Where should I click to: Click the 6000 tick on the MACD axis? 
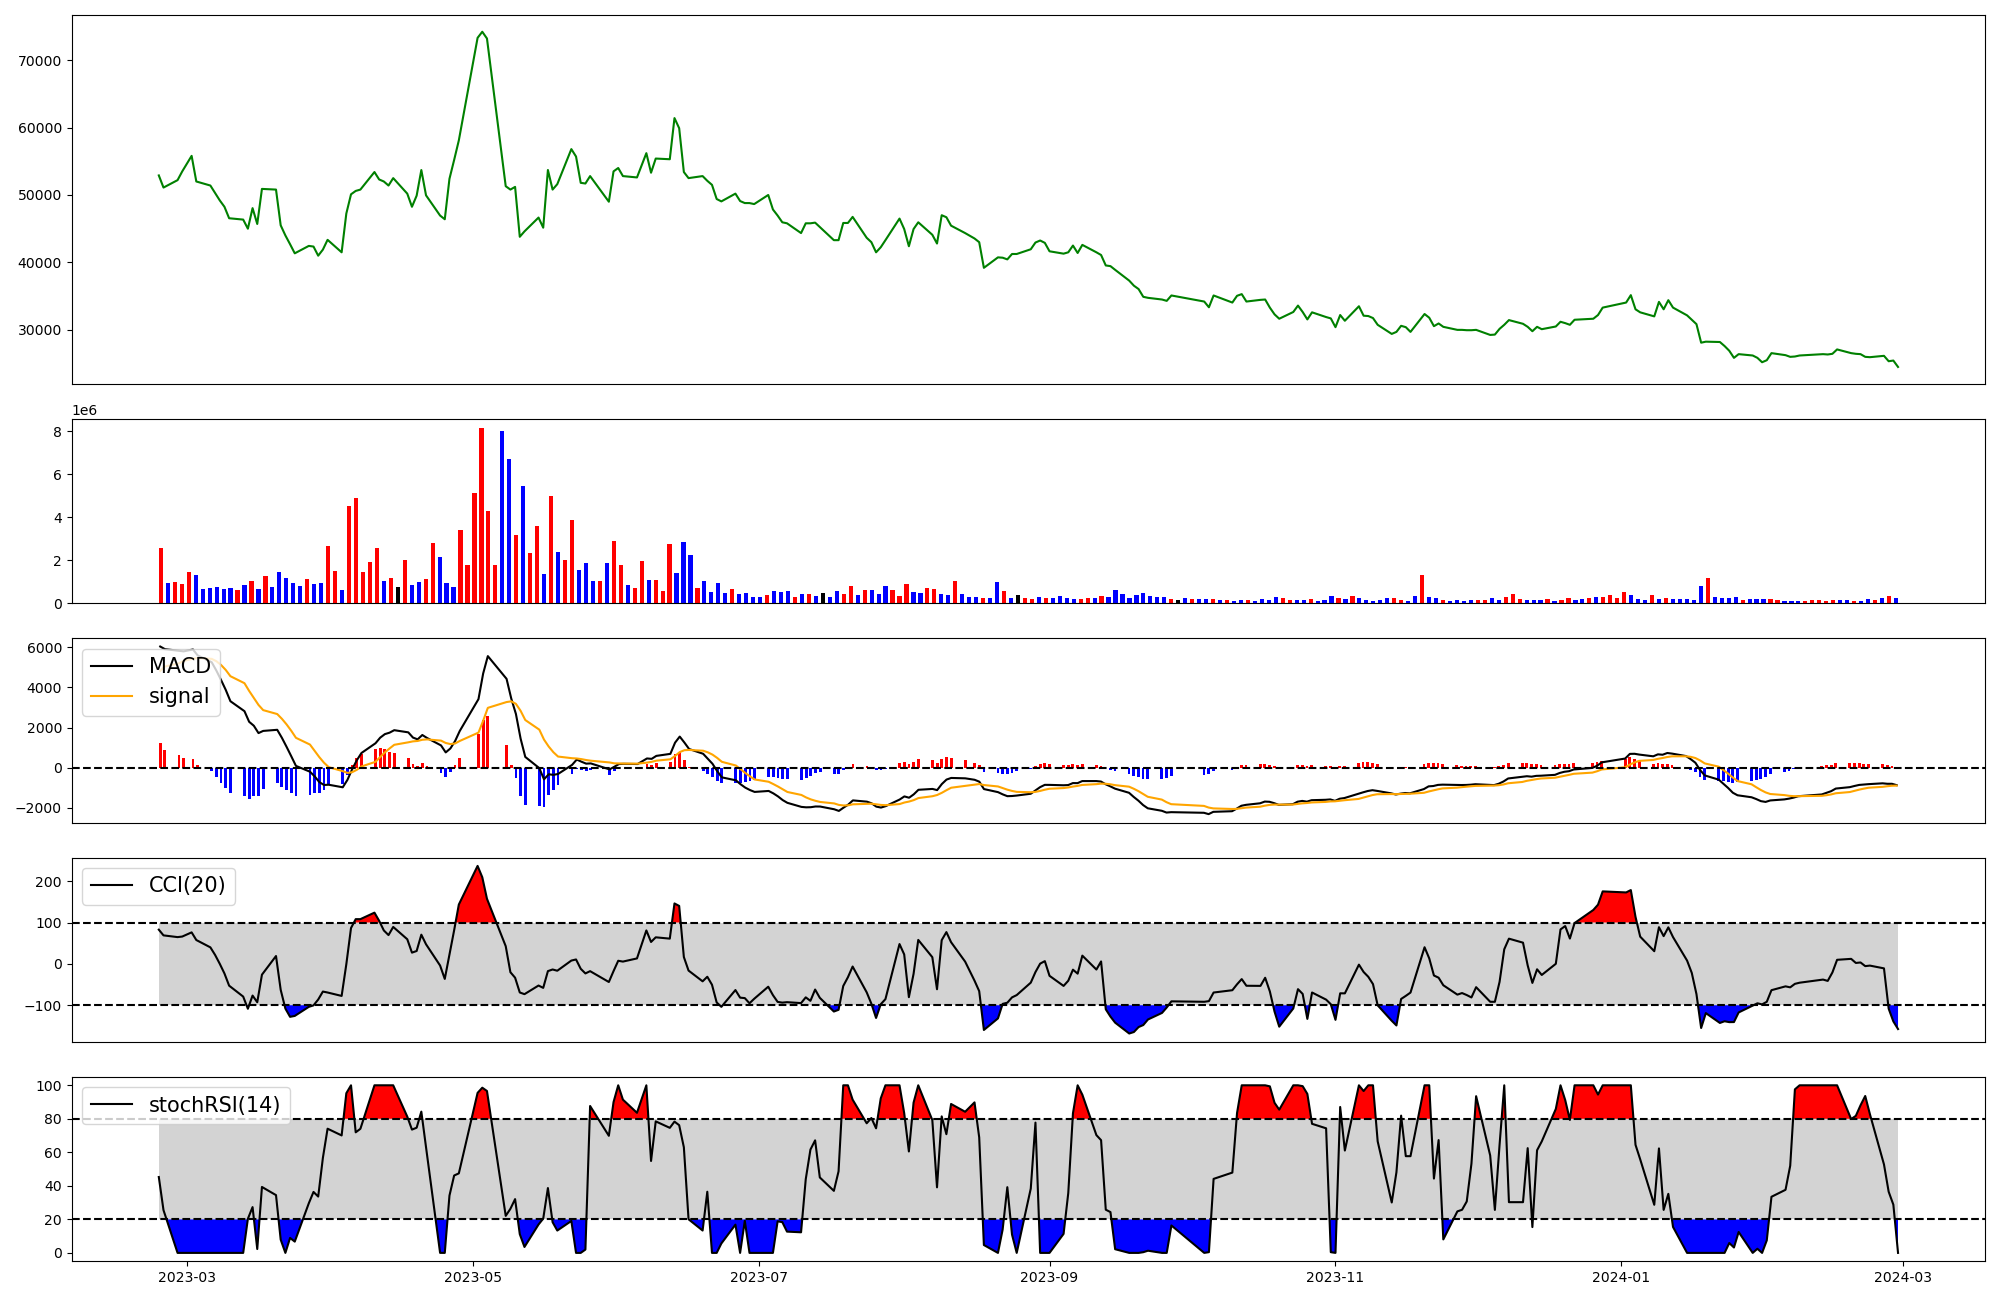[x=45, y=648]
